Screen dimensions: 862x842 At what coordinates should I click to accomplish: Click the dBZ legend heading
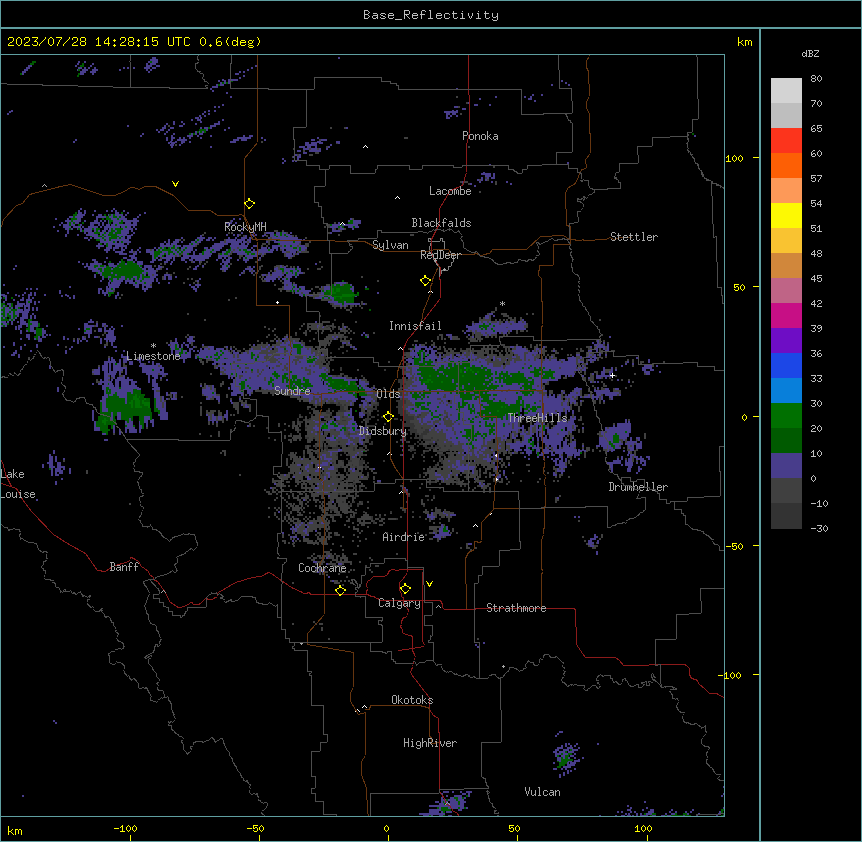click(810, 54)
